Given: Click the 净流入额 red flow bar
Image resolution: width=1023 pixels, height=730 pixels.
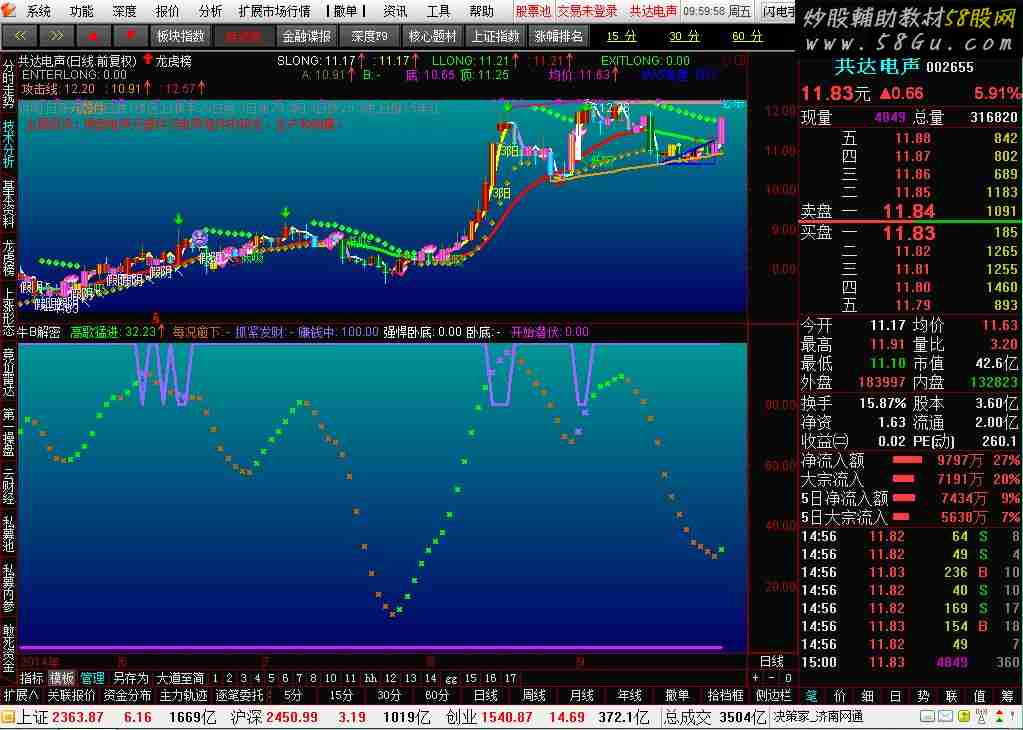Looking at the screenshot, I should coord(907,461).
